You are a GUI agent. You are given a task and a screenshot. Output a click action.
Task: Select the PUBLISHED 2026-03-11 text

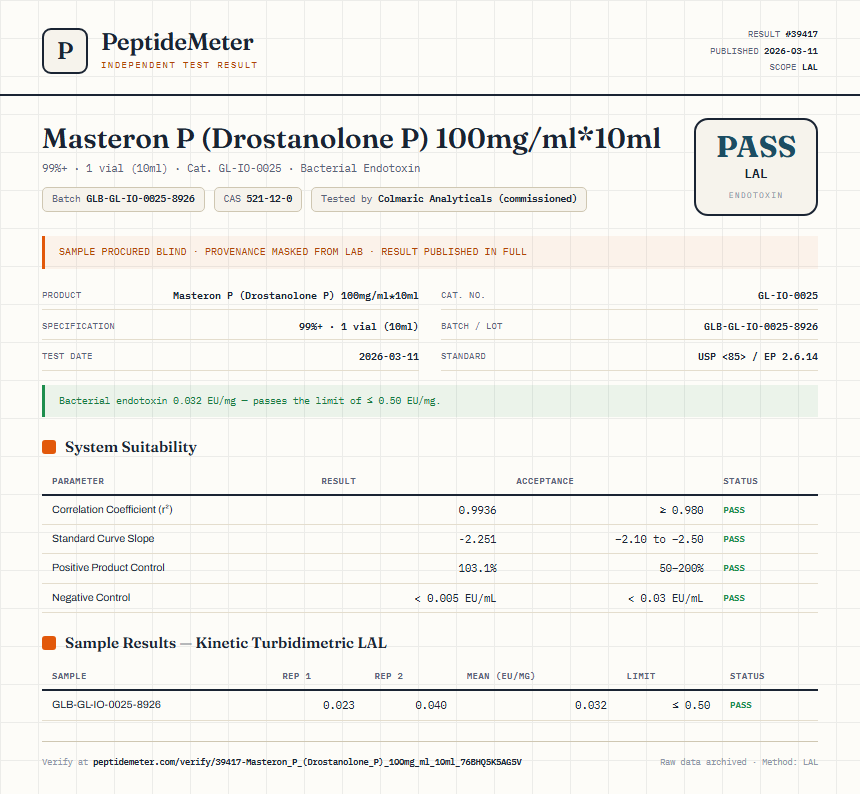coord(763,51)
